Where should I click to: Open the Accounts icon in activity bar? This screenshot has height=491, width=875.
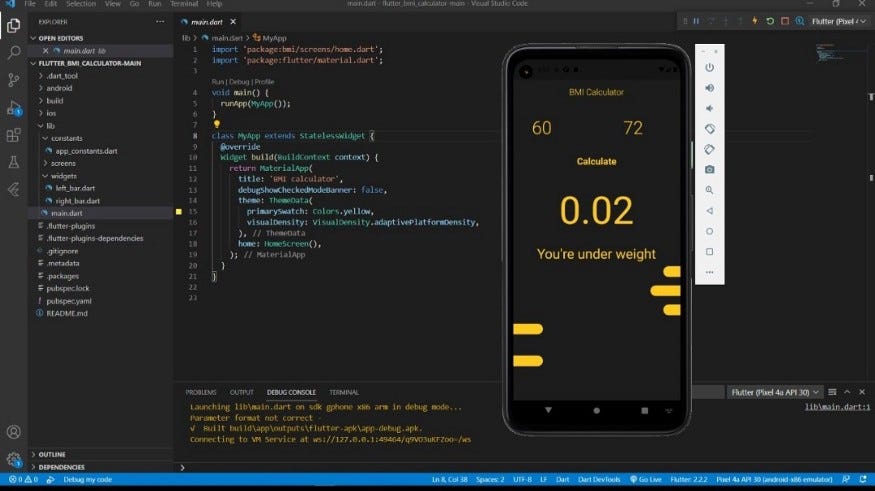[x=13, y=432]
